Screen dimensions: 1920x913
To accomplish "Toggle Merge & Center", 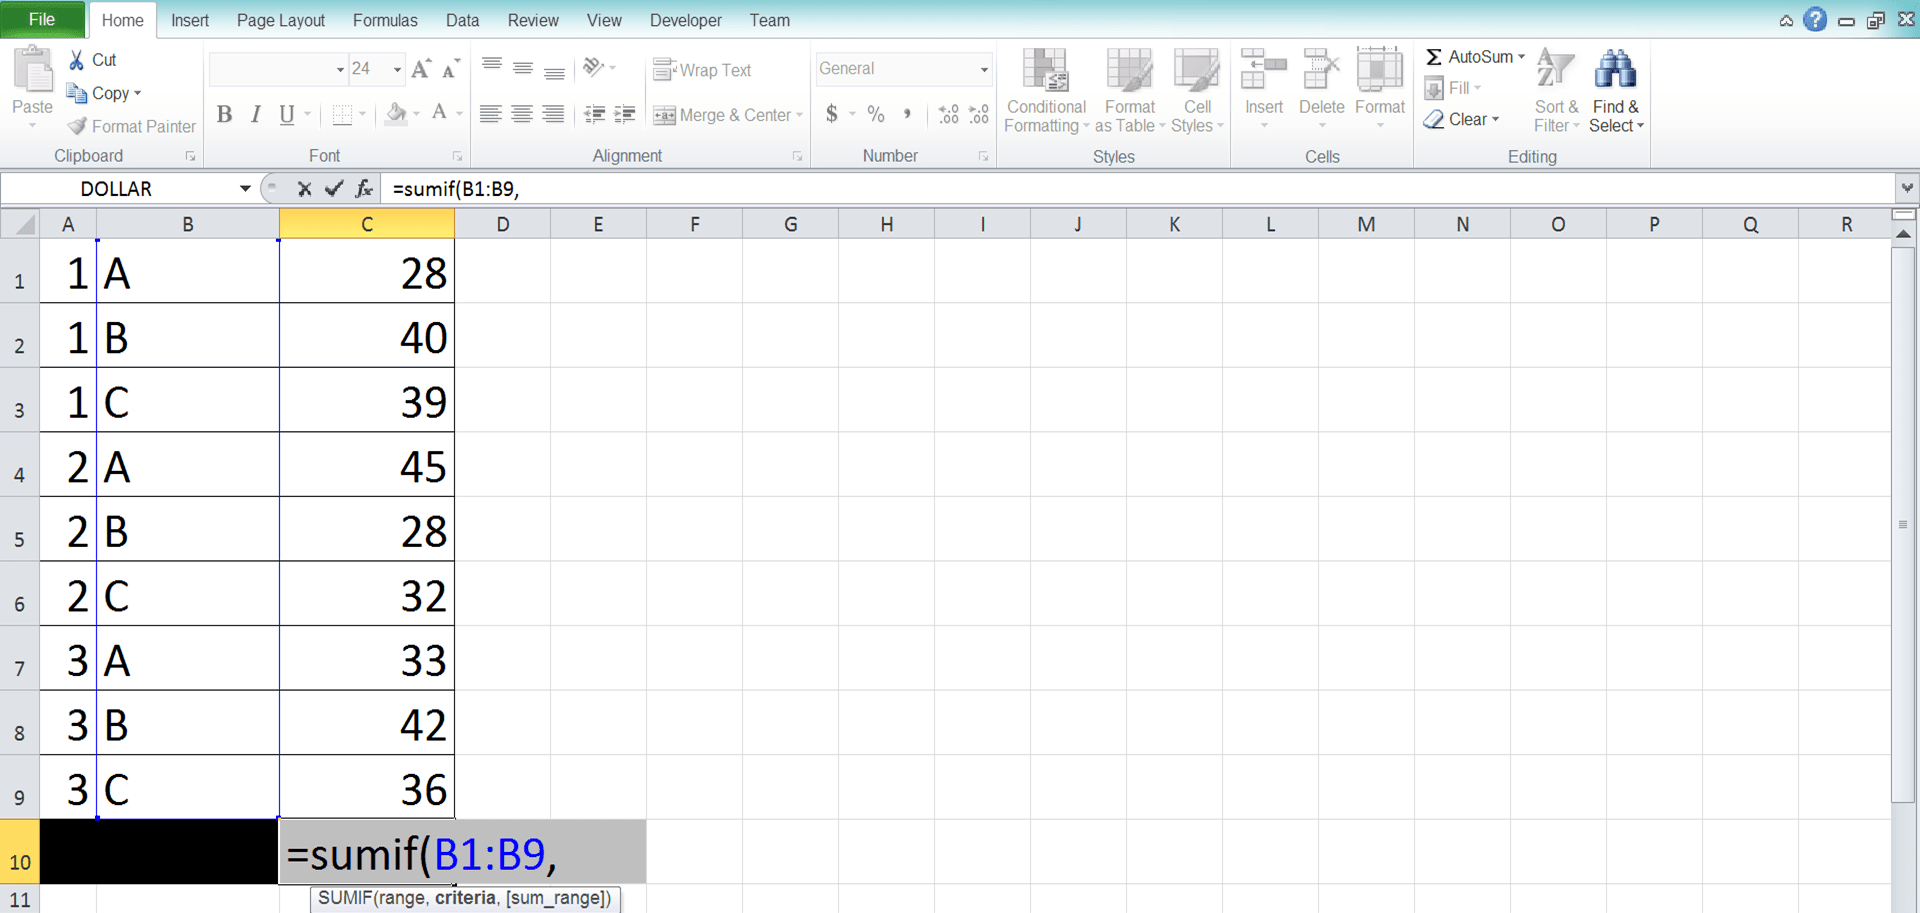I will click(x=722, y=115).
